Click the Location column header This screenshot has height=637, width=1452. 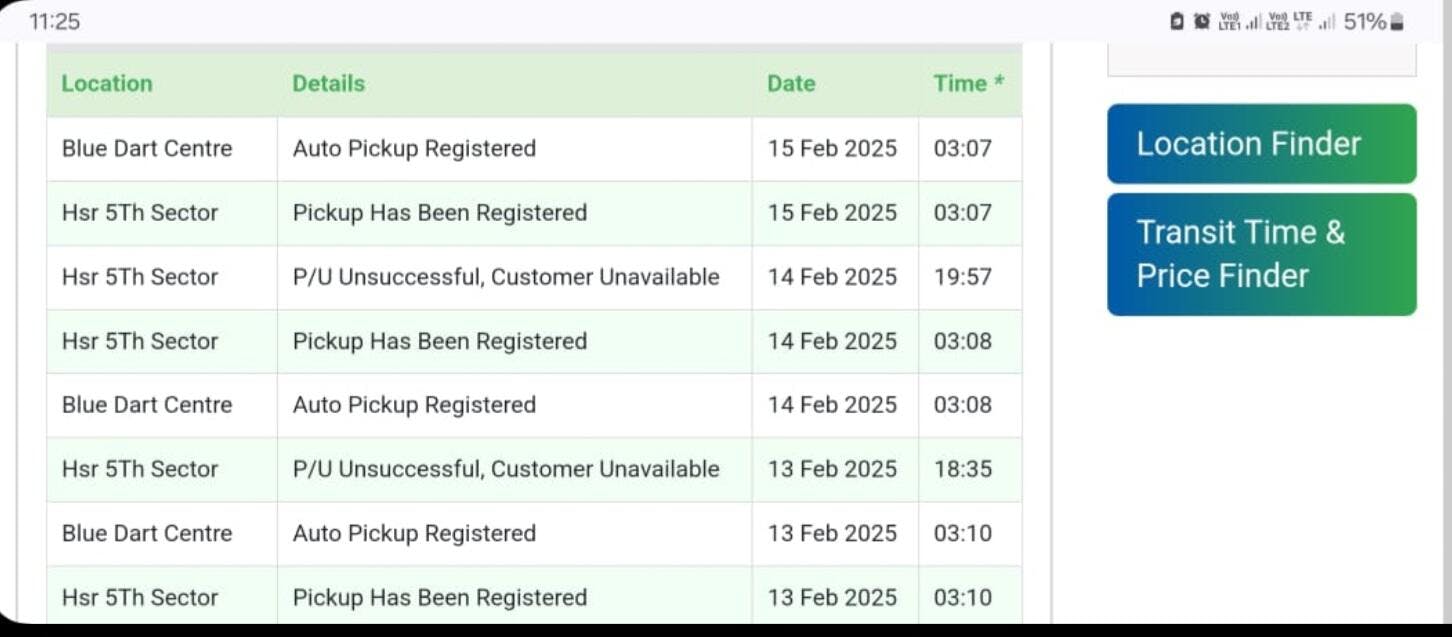pos(107,84)
